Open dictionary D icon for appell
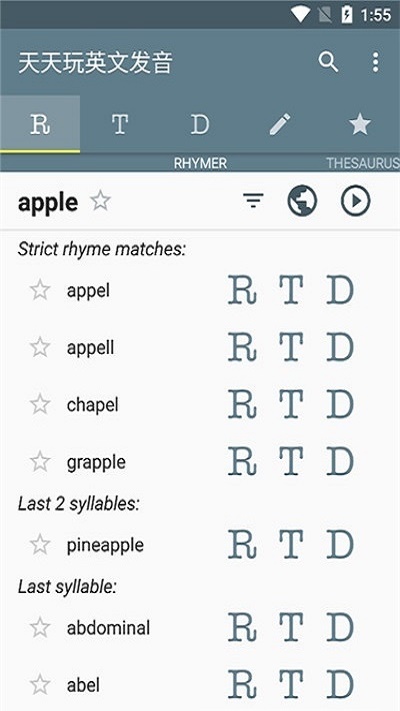Viewport: 400px width, 711px height. pyautogui.click(x=340, y=347)
